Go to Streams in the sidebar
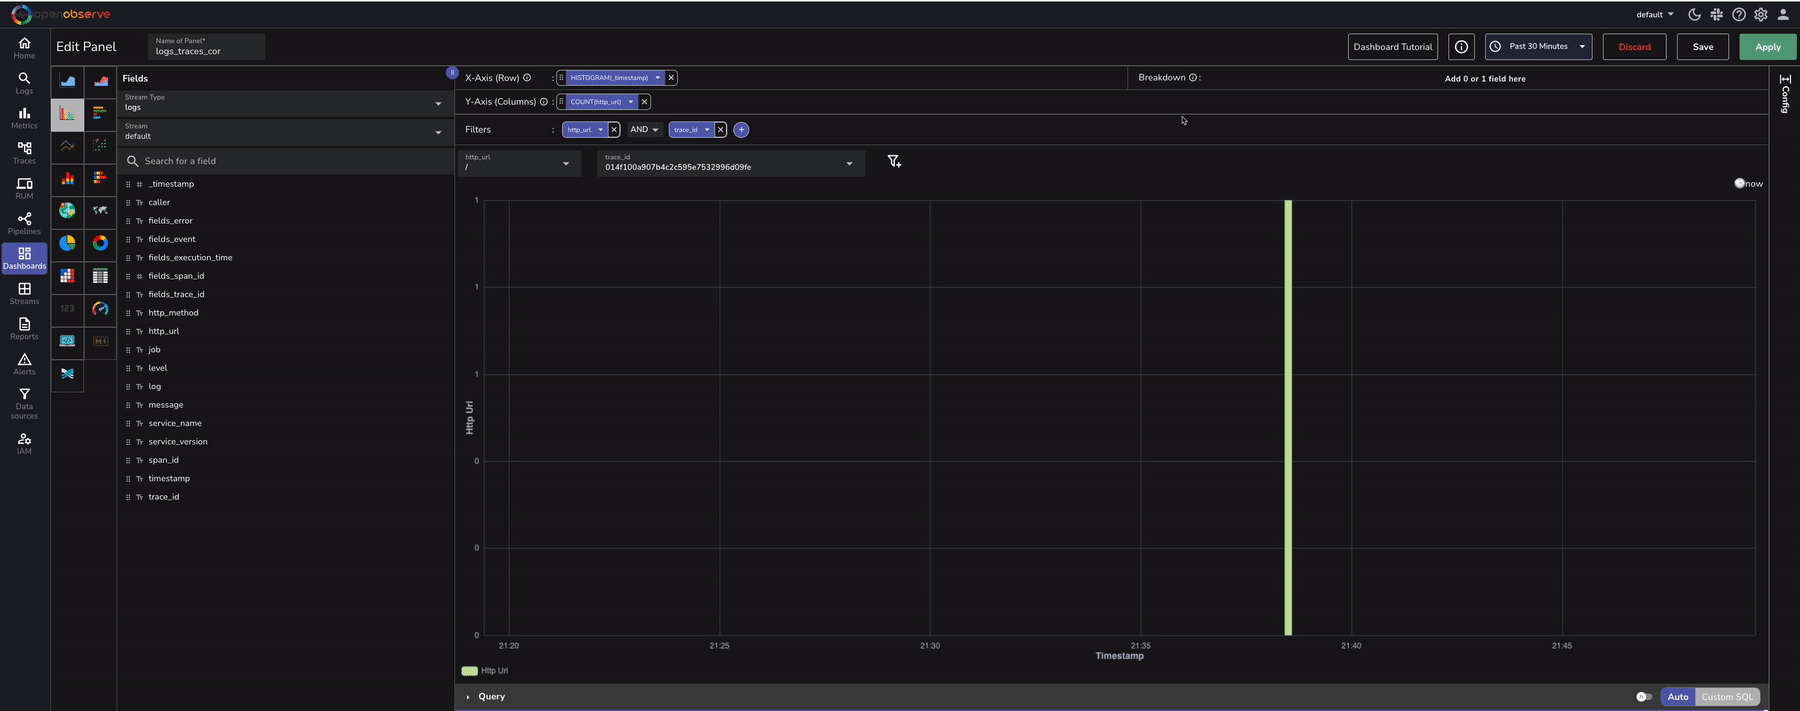Image resolution: width=1800 pixels, height=711 pixels. click(x=24, y=293)
